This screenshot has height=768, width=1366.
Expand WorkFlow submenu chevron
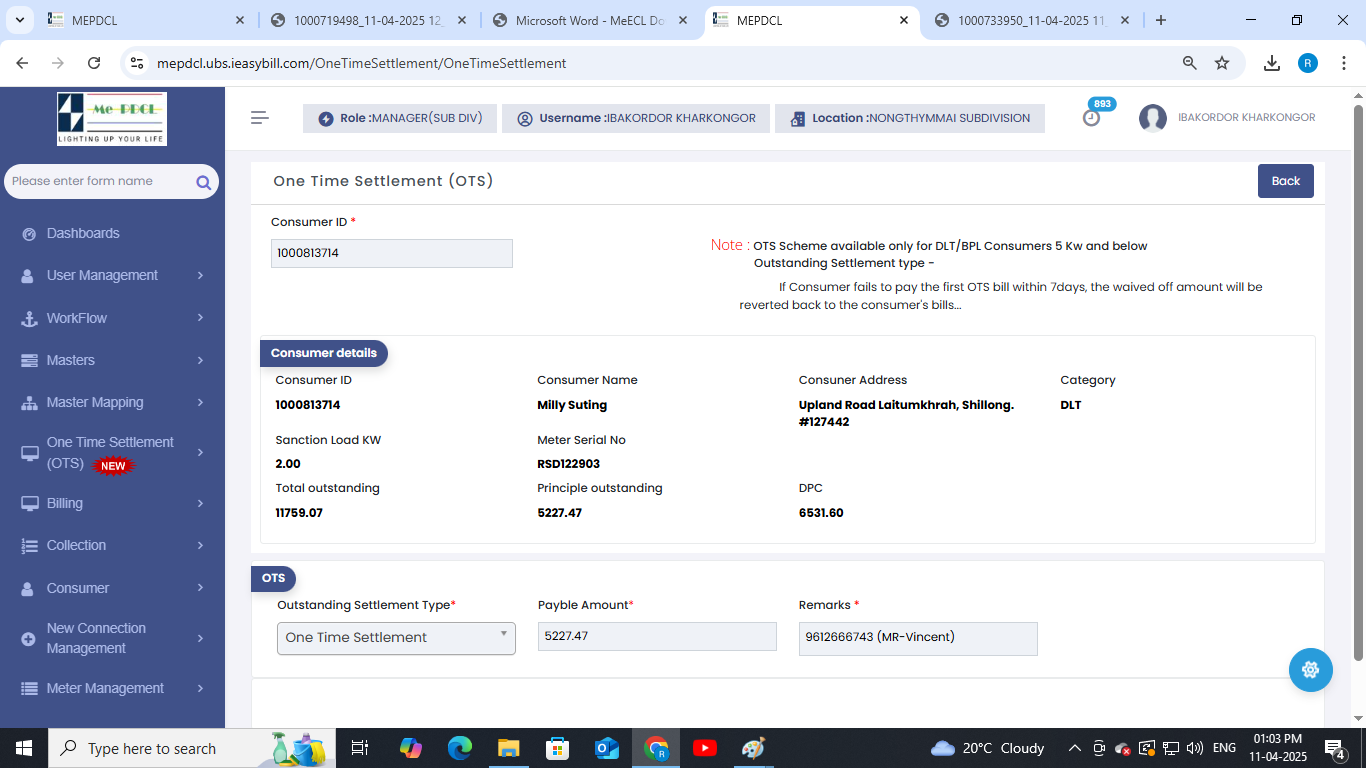(200, 318)
